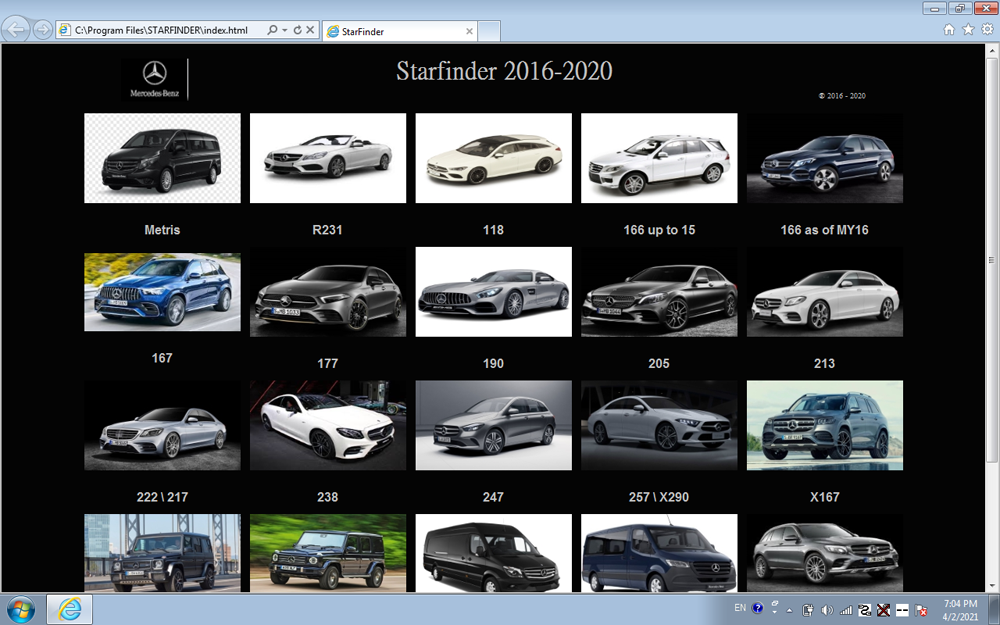Screen dimensions: 1000x625
Task: Open the G-Class on green background image
Action: (x=328, y=553)
